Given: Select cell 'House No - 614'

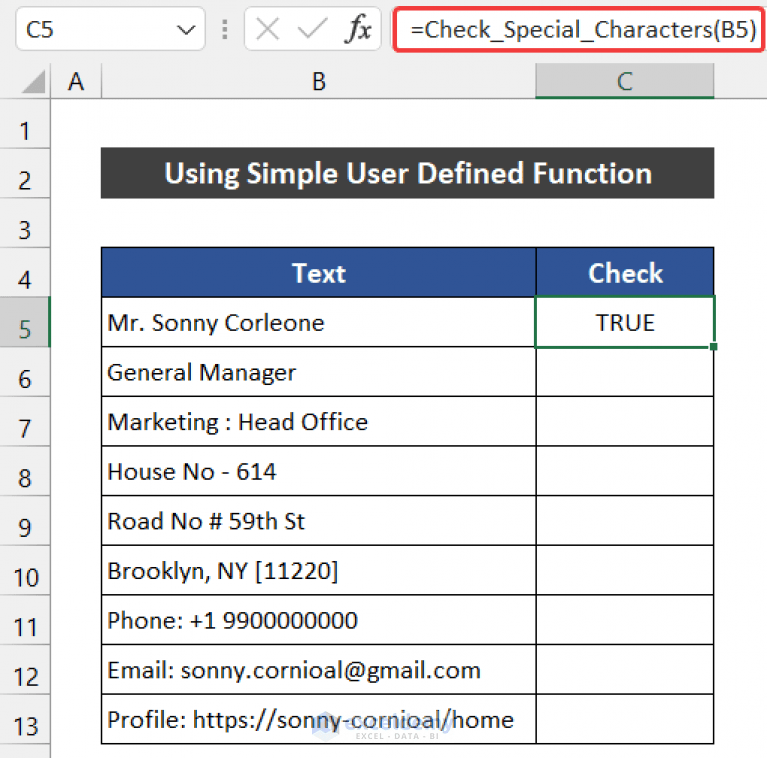Looking at the screenshot, I should 318,471.
